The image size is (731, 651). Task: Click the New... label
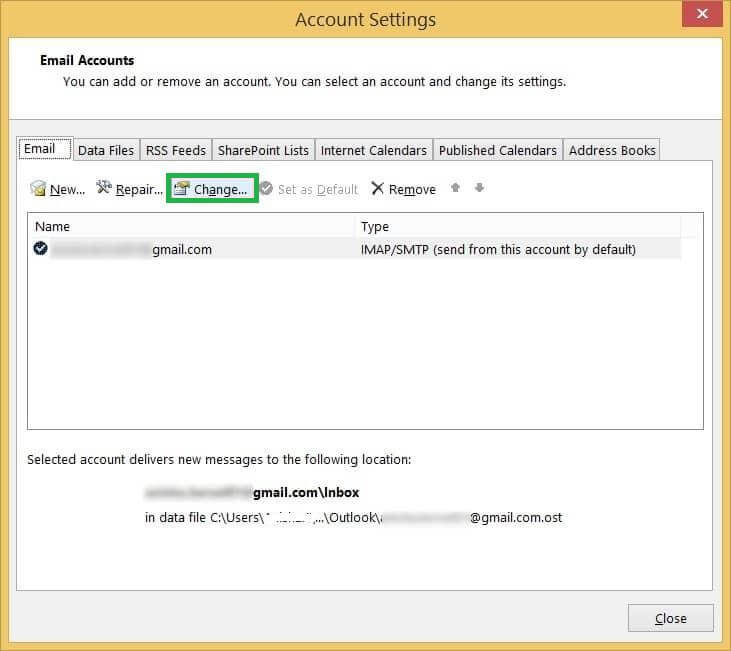pyautogui.click(x=68, y=189)
